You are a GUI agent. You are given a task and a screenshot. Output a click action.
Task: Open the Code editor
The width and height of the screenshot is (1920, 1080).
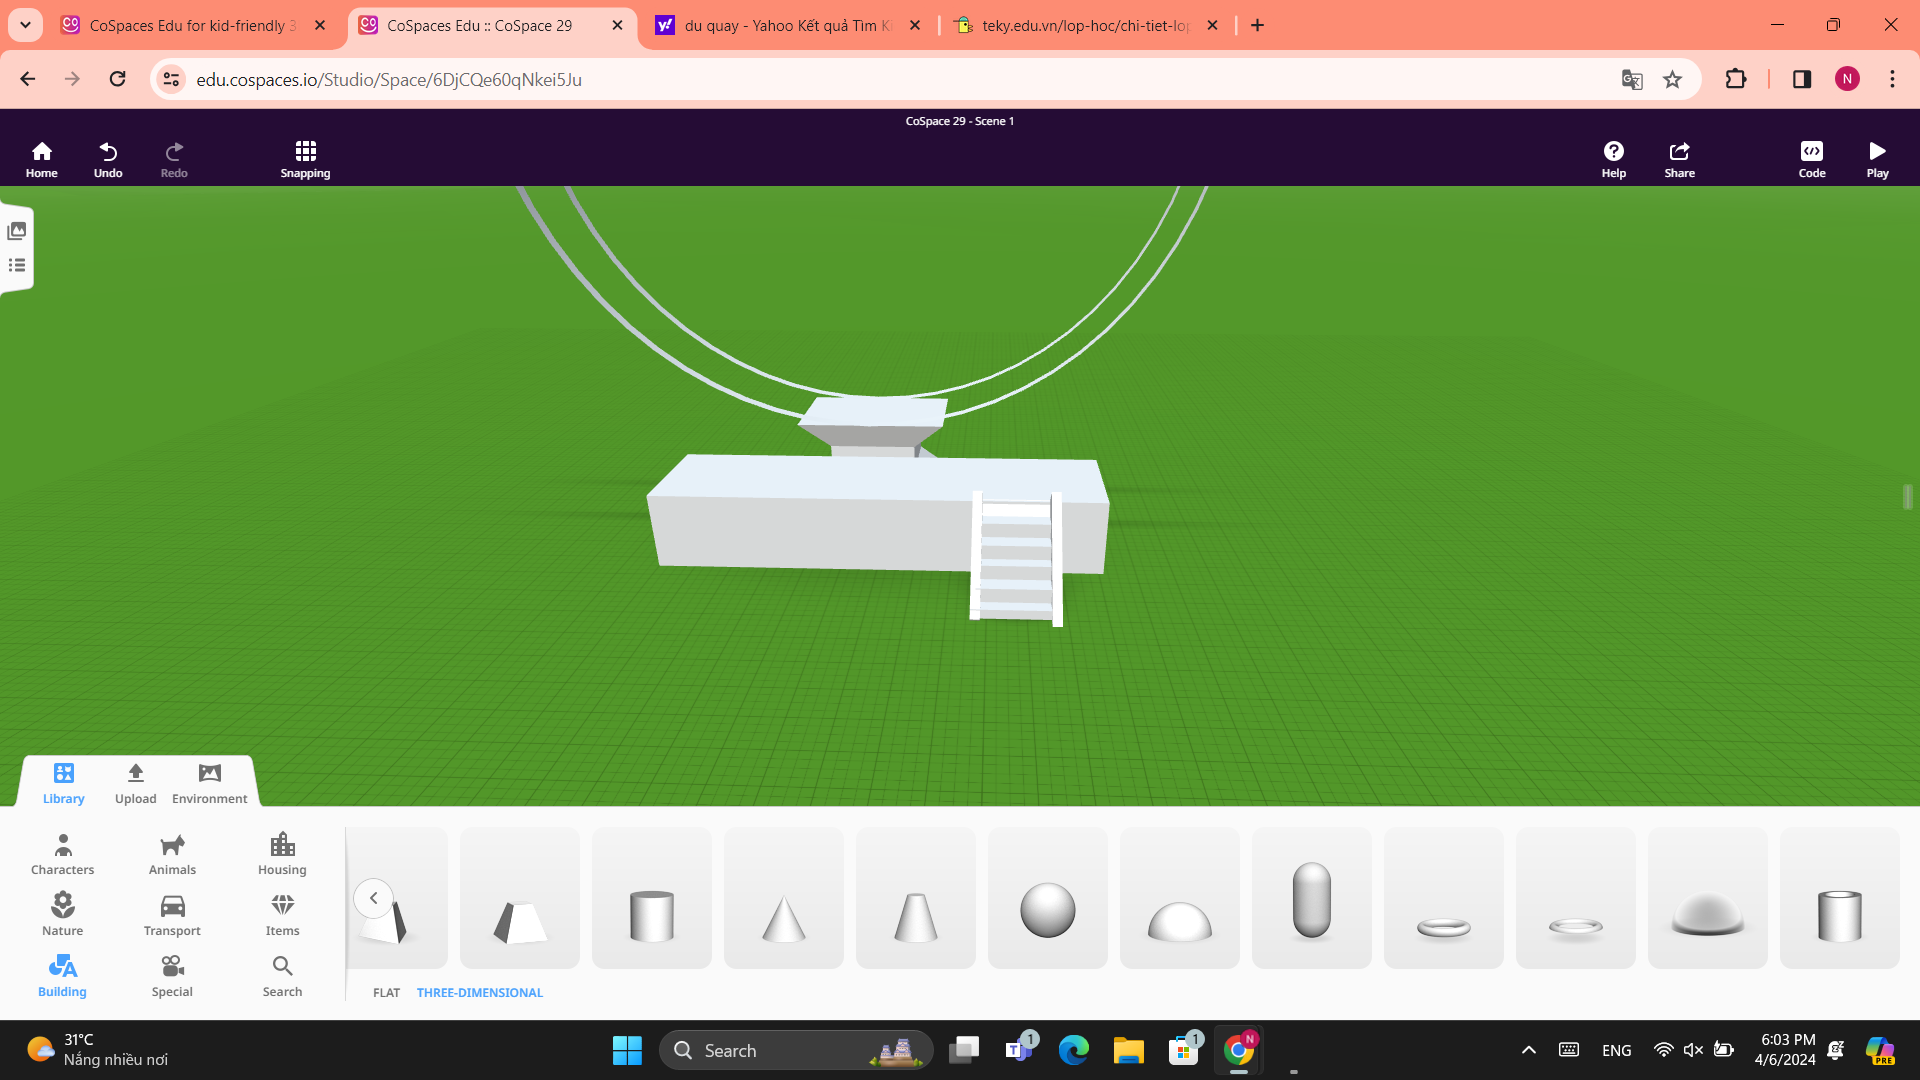coord(1811,159)
